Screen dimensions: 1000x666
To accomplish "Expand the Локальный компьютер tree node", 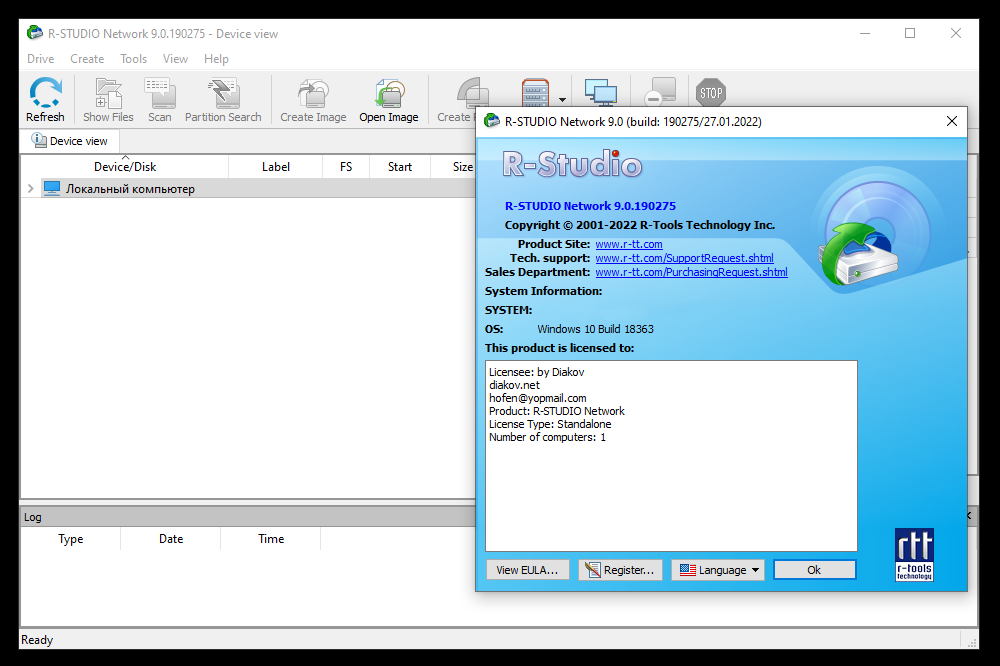I will [x=30, y=189].
